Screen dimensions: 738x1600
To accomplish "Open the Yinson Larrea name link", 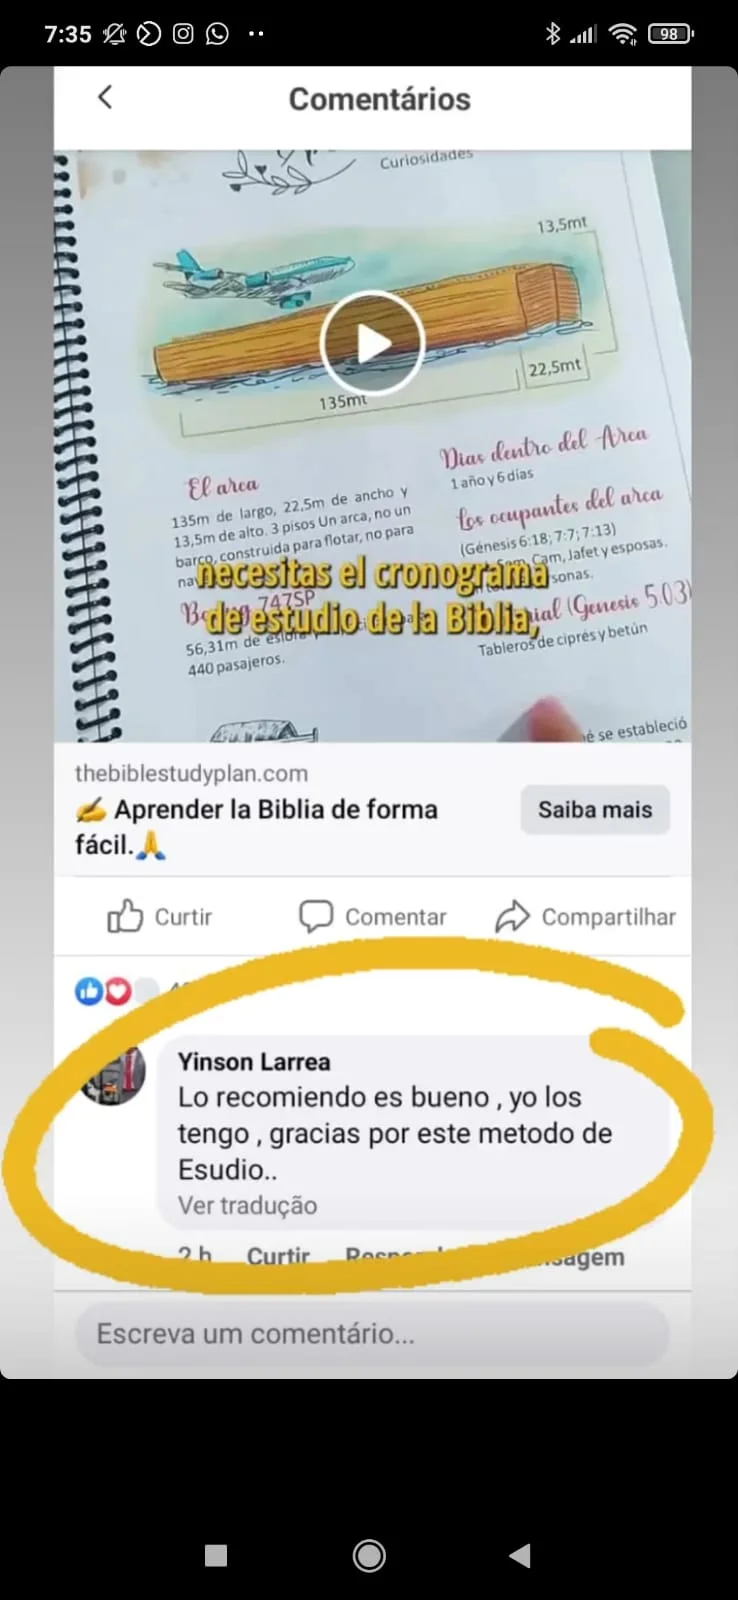I will (254, 1062).
